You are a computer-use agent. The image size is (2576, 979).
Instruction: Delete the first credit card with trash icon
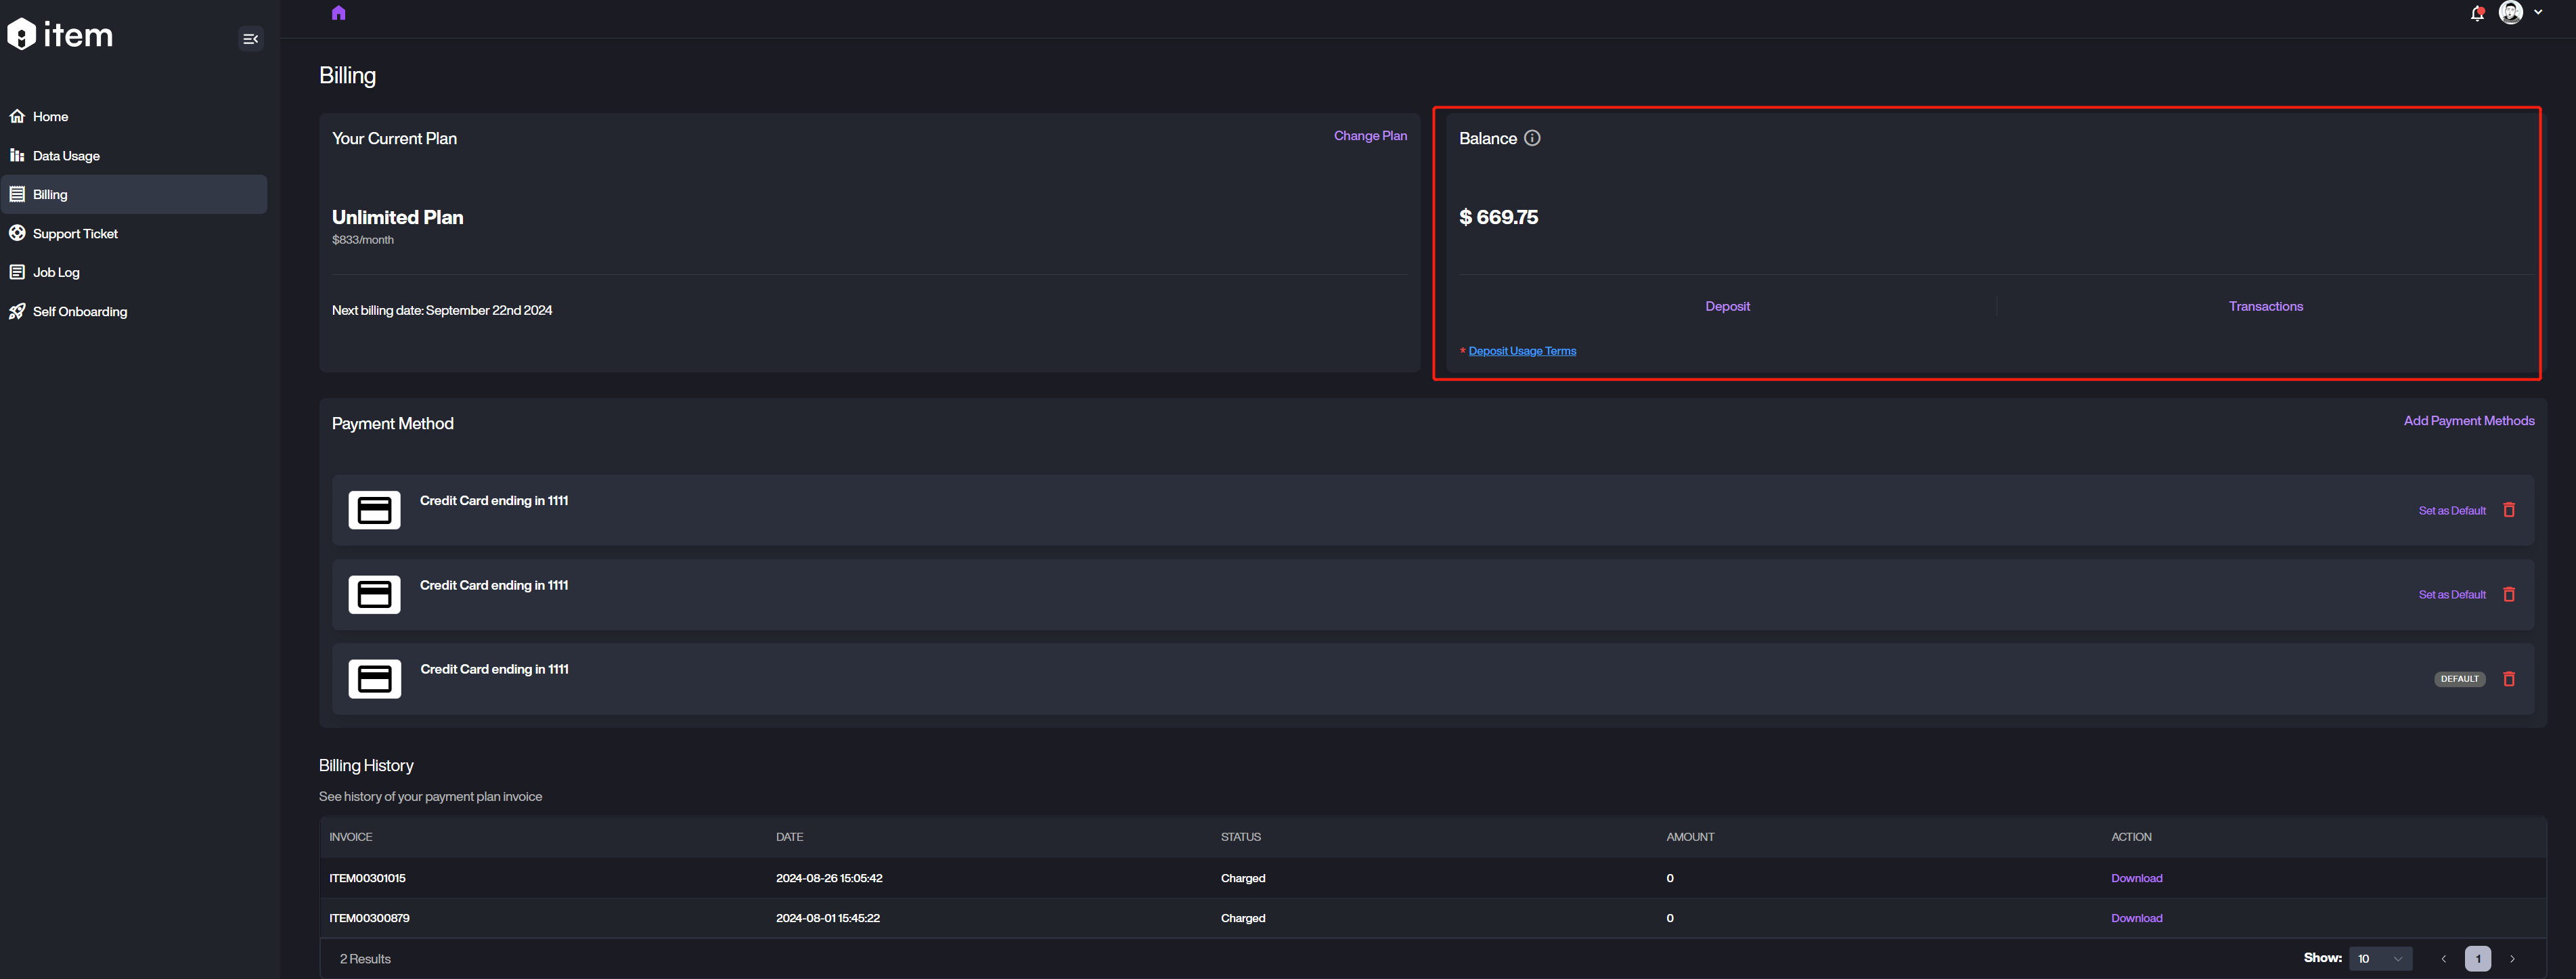(x=2509, y=510)
